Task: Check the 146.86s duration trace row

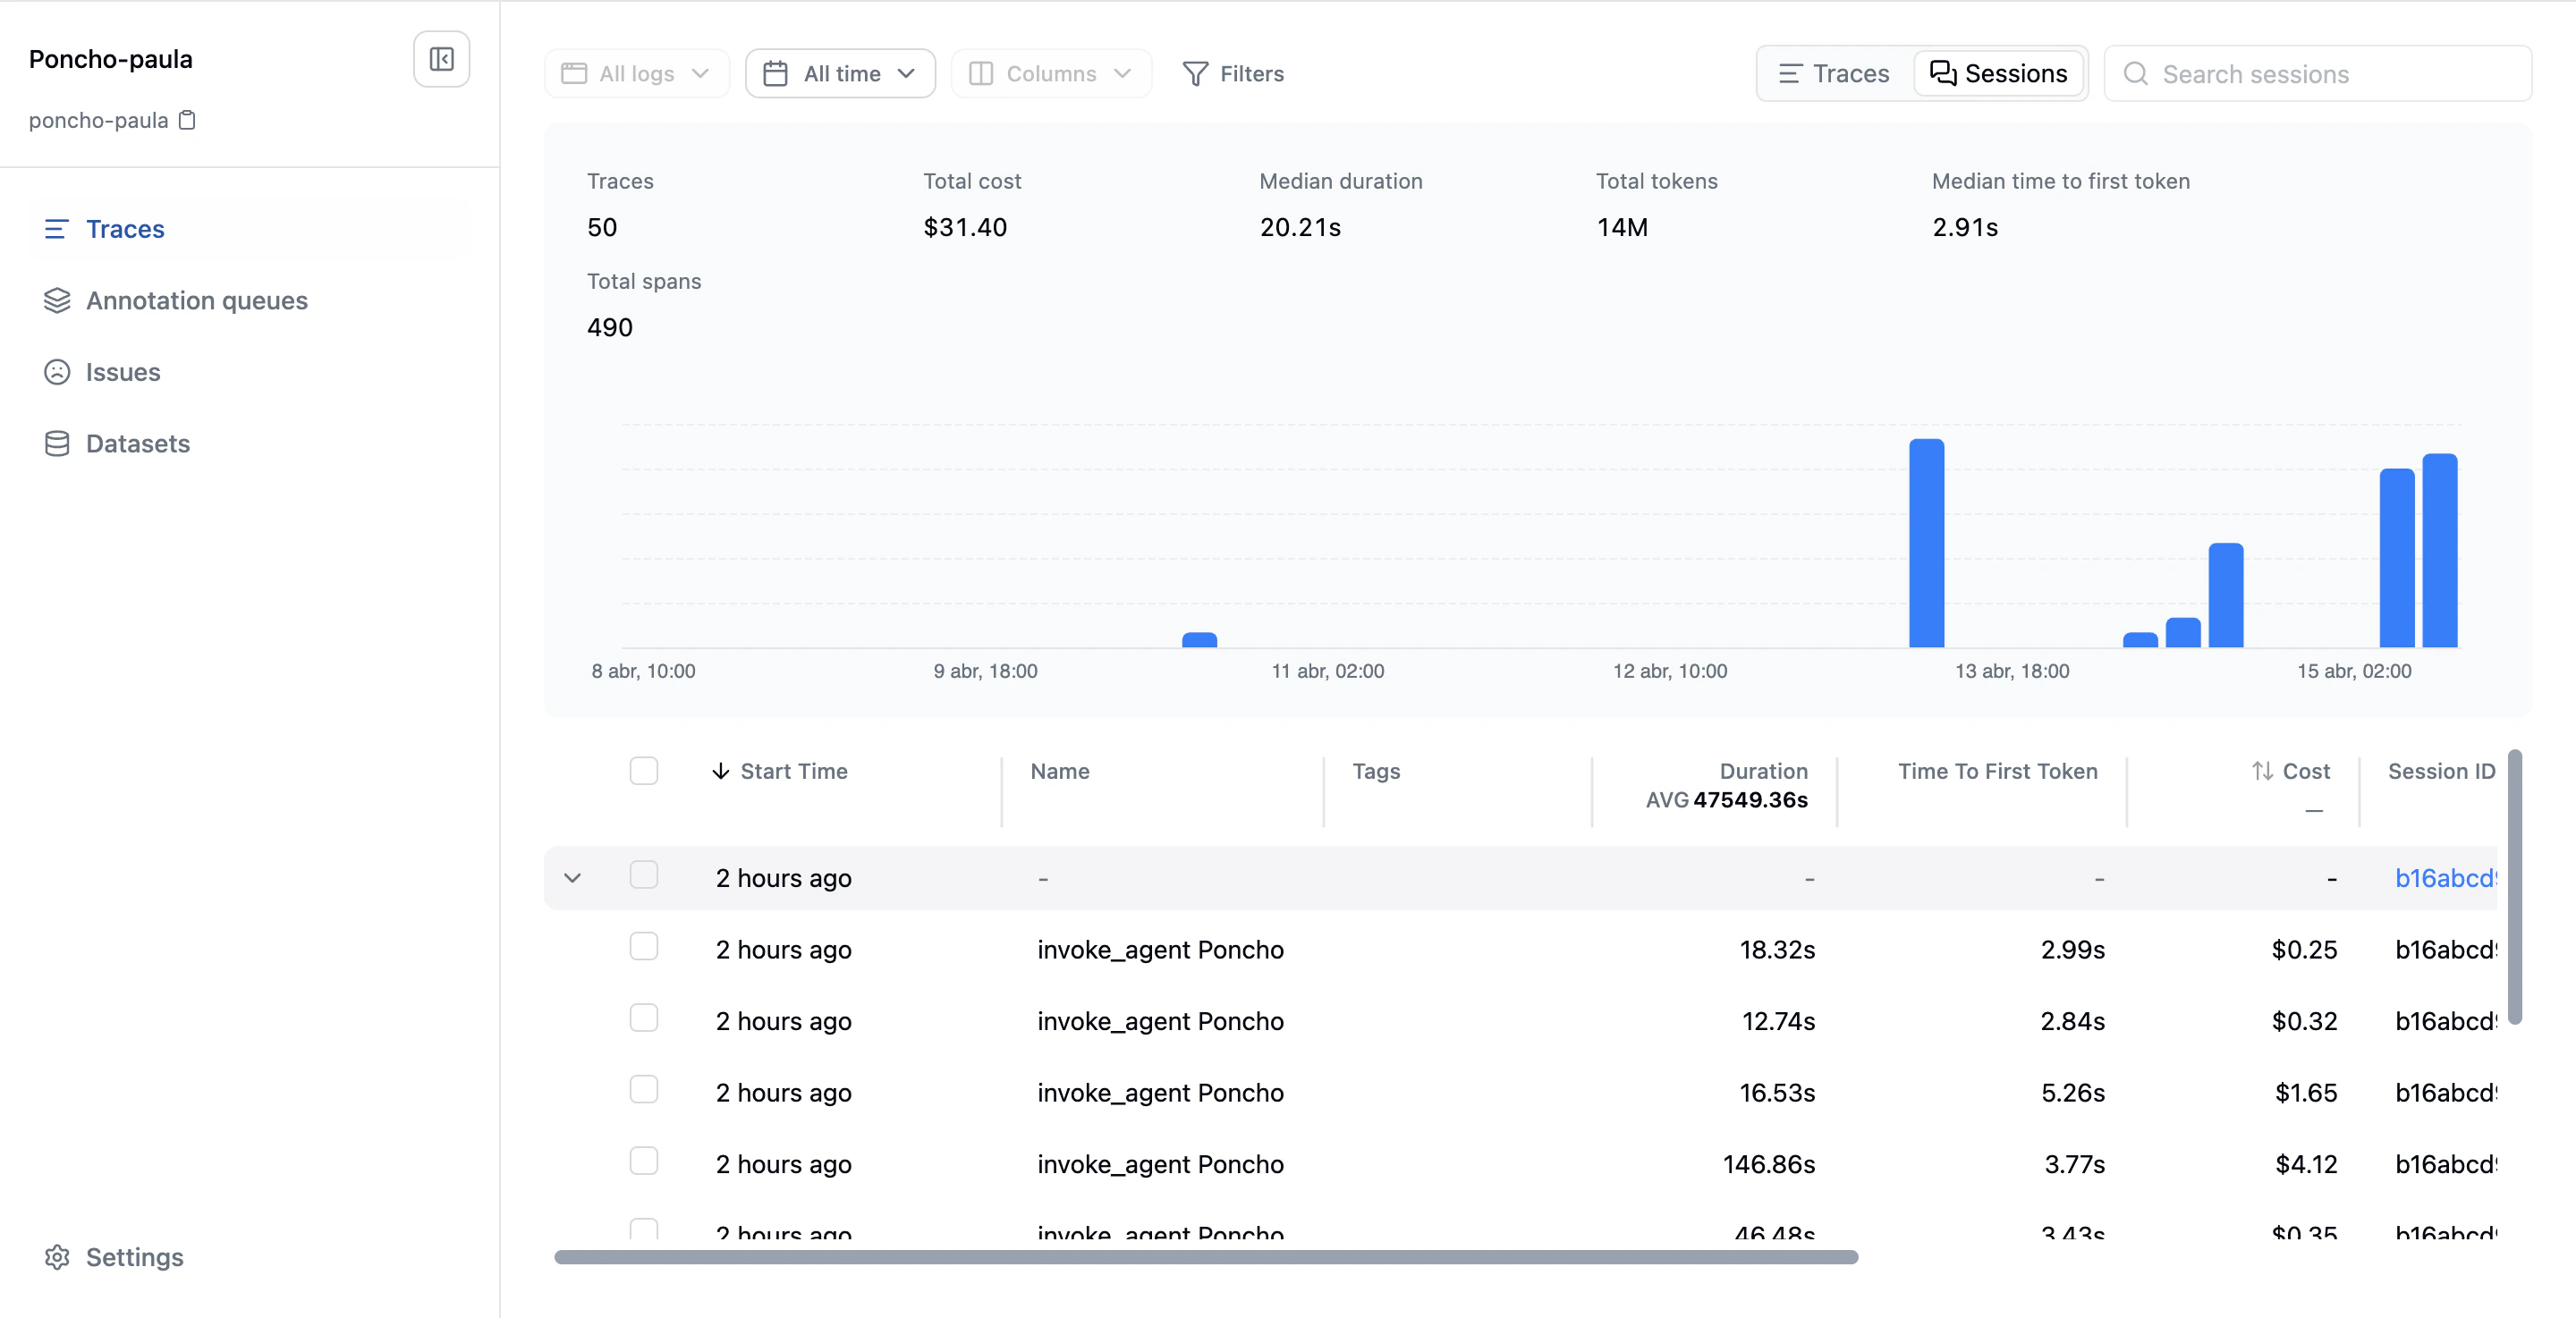Action: [643, 1160]
